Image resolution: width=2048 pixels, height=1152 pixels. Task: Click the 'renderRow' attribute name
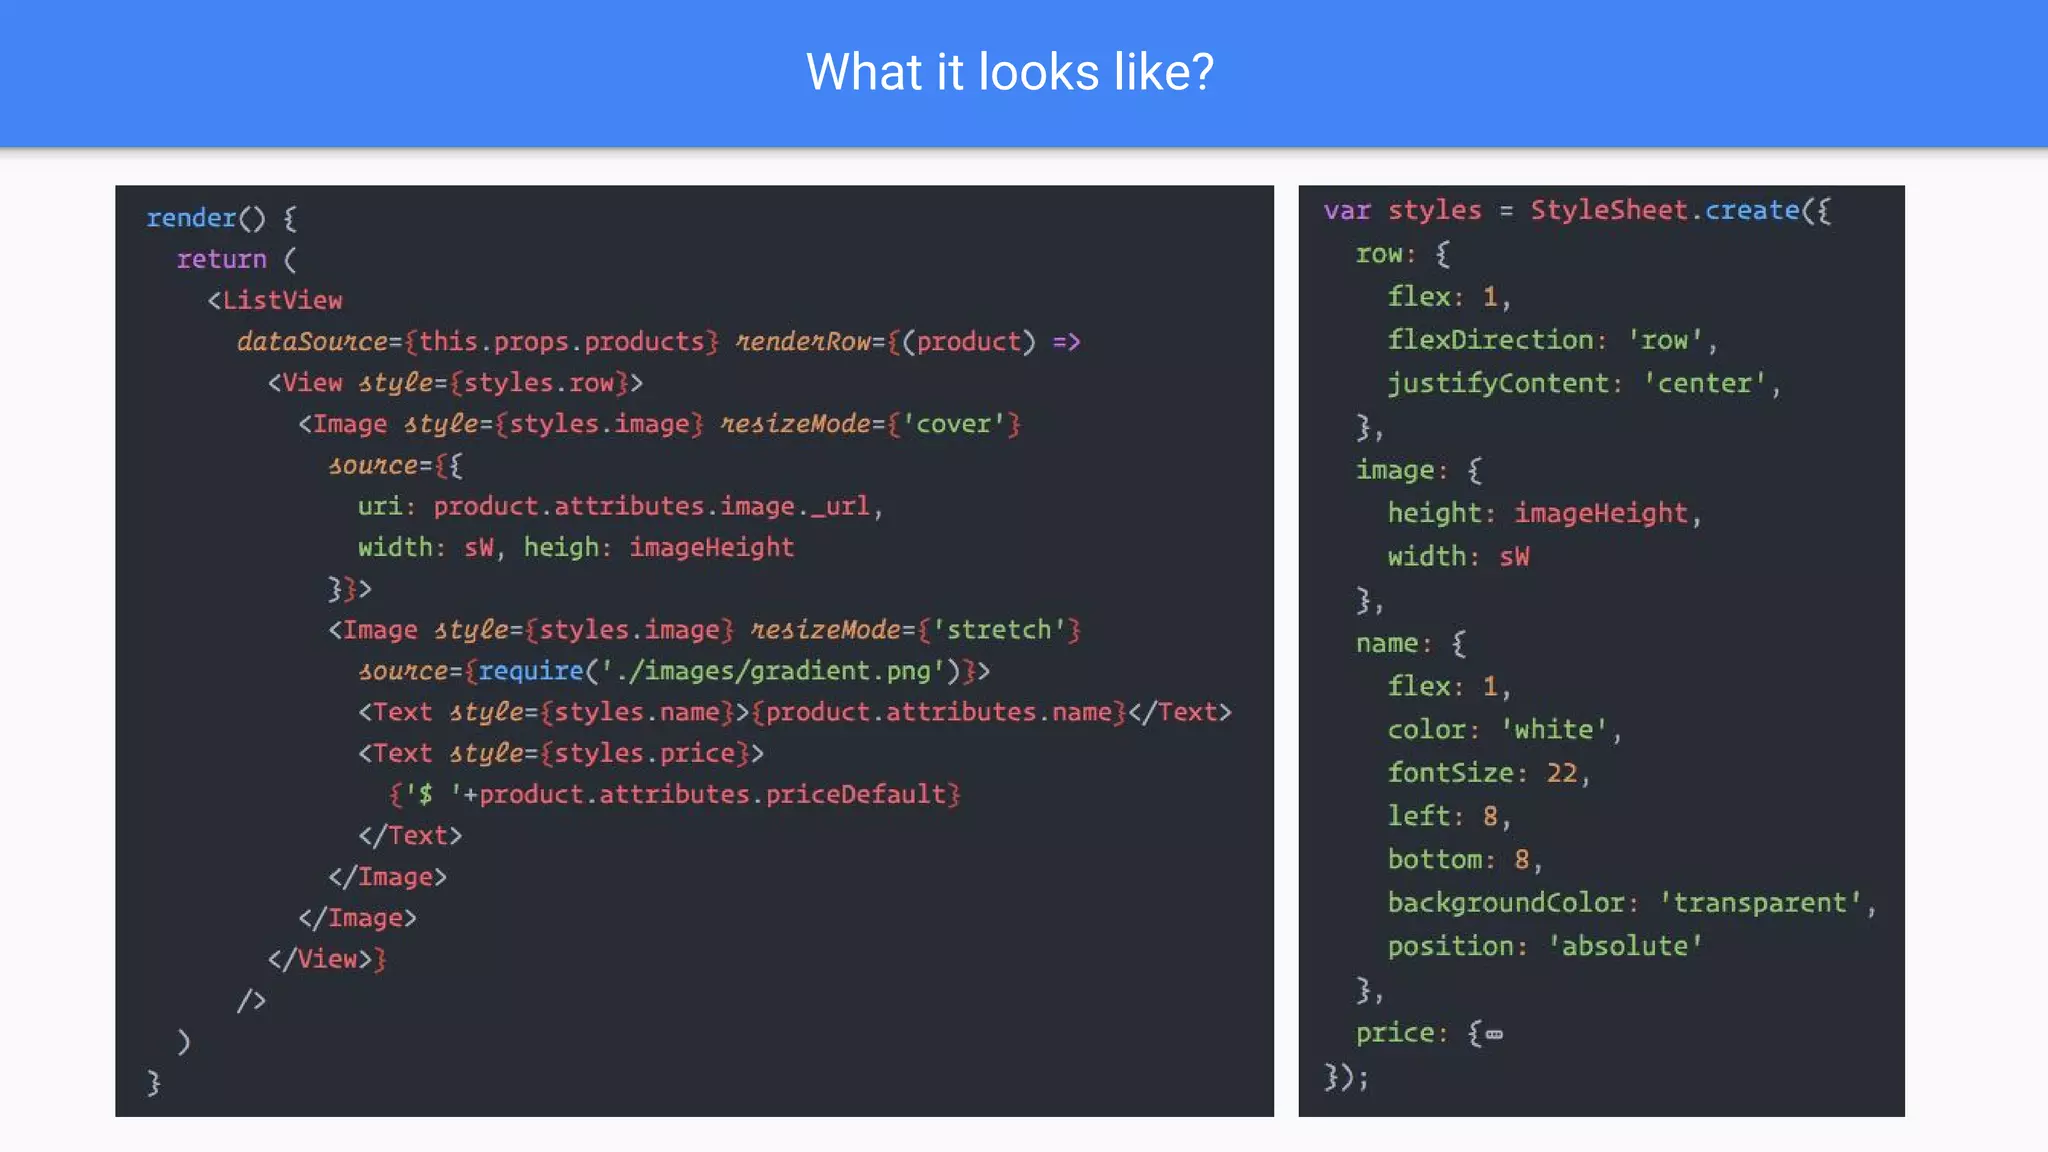803,342
